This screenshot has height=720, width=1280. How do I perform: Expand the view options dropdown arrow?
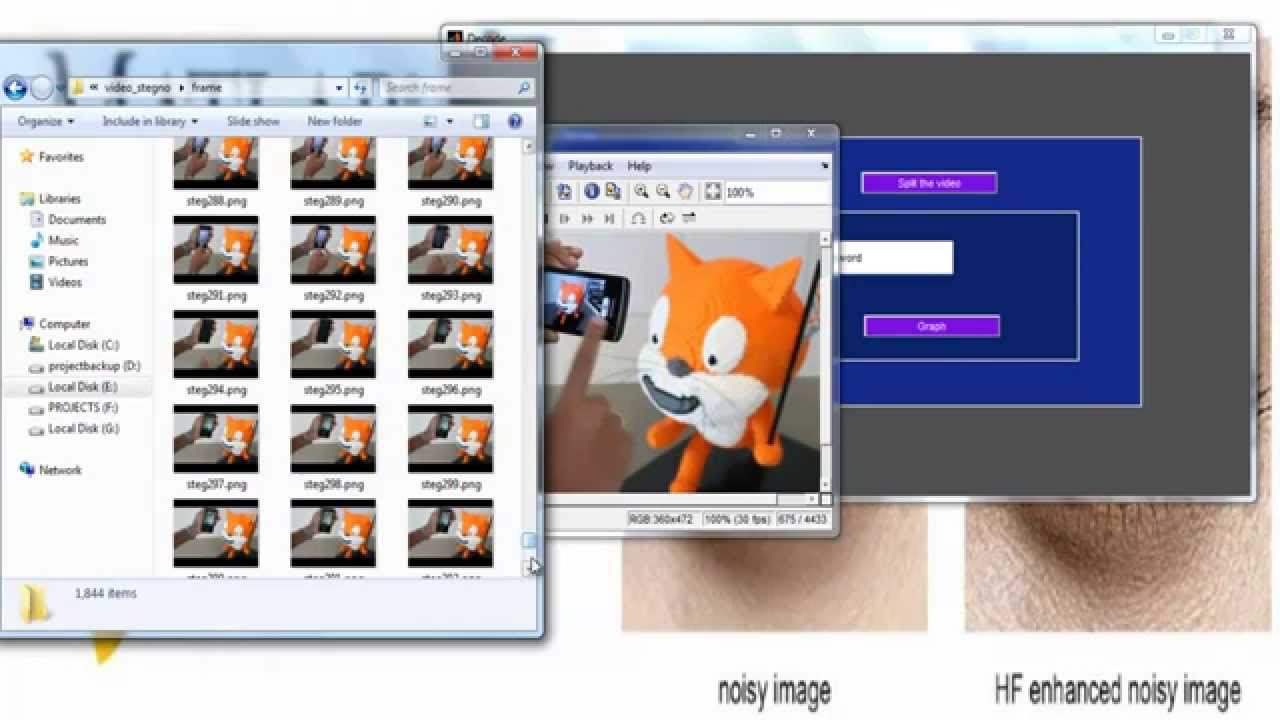(x=450, y=121)
